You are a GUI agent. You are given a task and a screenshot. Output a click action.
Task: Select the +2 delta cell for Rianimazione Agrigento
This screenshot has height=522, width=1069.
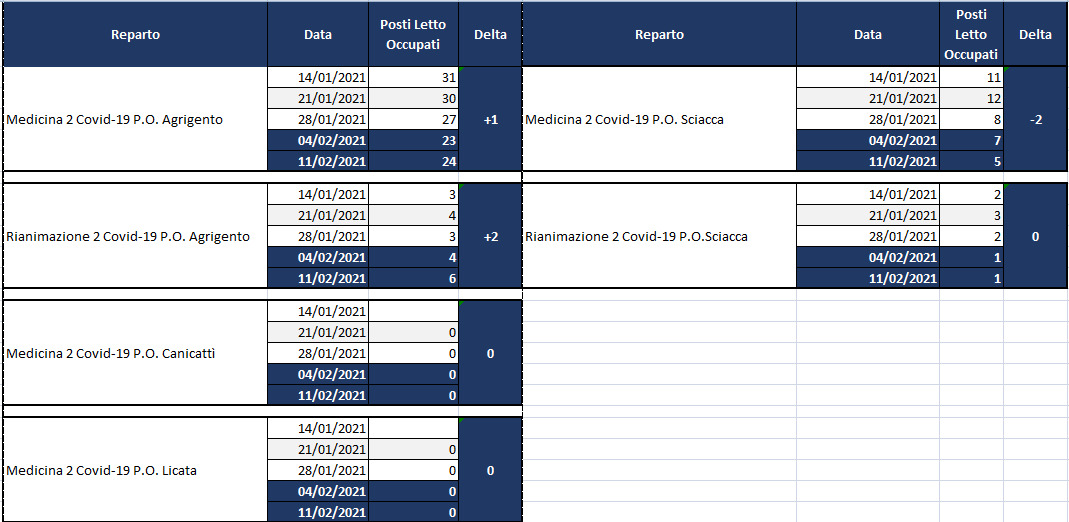[490, 236]
